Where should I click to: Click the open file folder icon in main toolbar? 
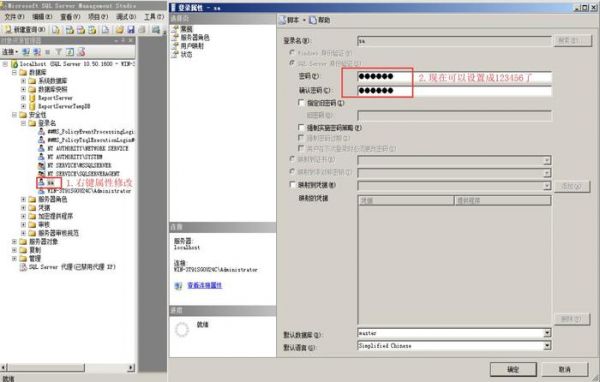tap(120, 29)
